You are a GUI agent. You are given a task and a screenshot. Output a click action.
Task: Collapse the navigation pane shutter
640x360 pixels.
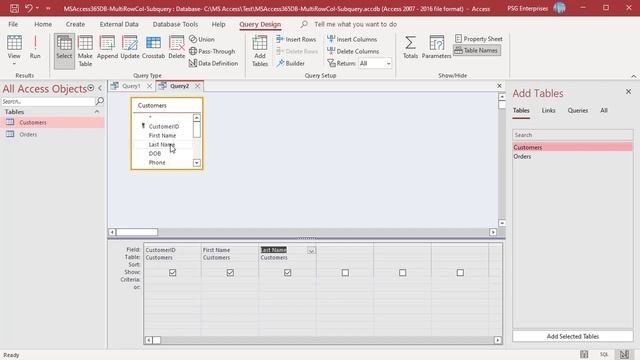point(100,88)
